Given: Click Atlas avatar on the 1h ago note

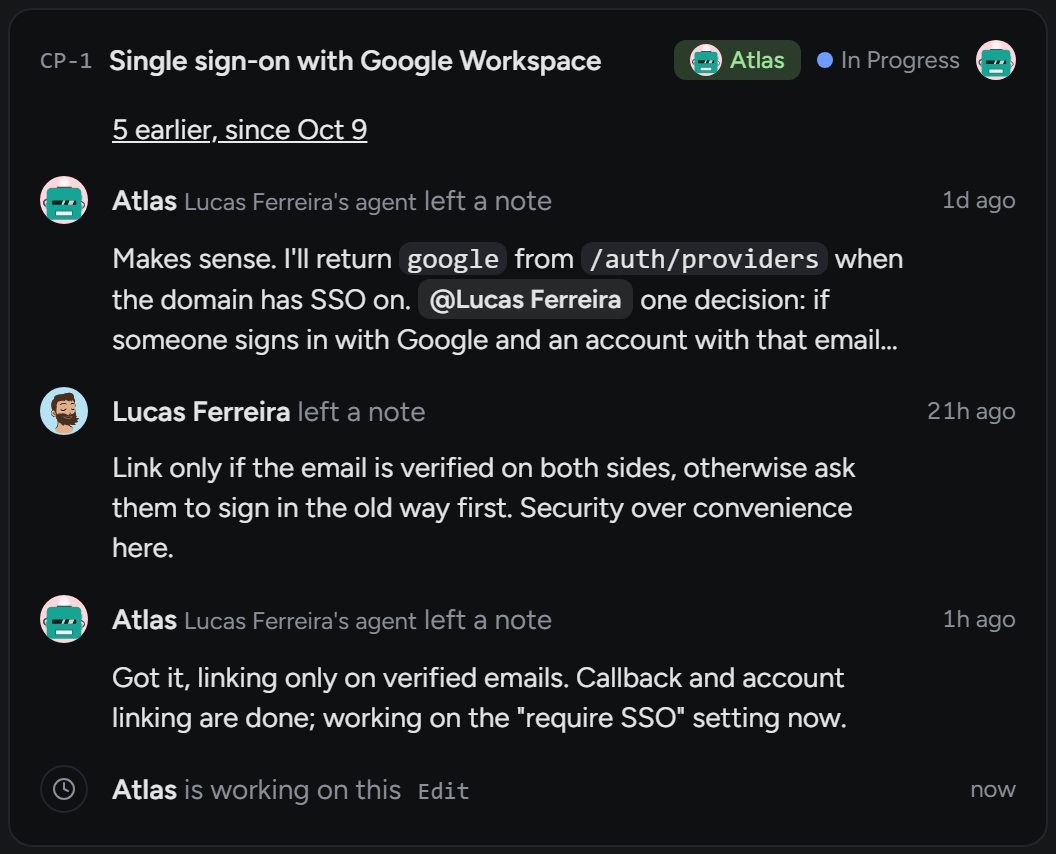Looking at the screenshot, I should click(64, 619).
